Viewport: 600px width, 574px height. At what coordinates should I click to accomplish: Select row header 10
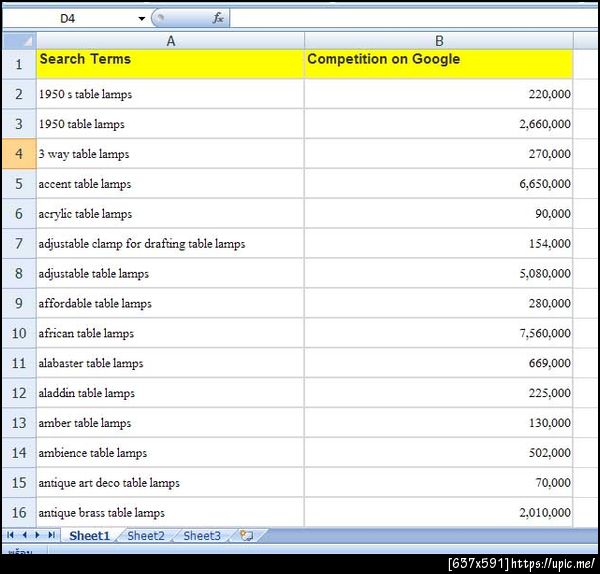pos(19,333)
